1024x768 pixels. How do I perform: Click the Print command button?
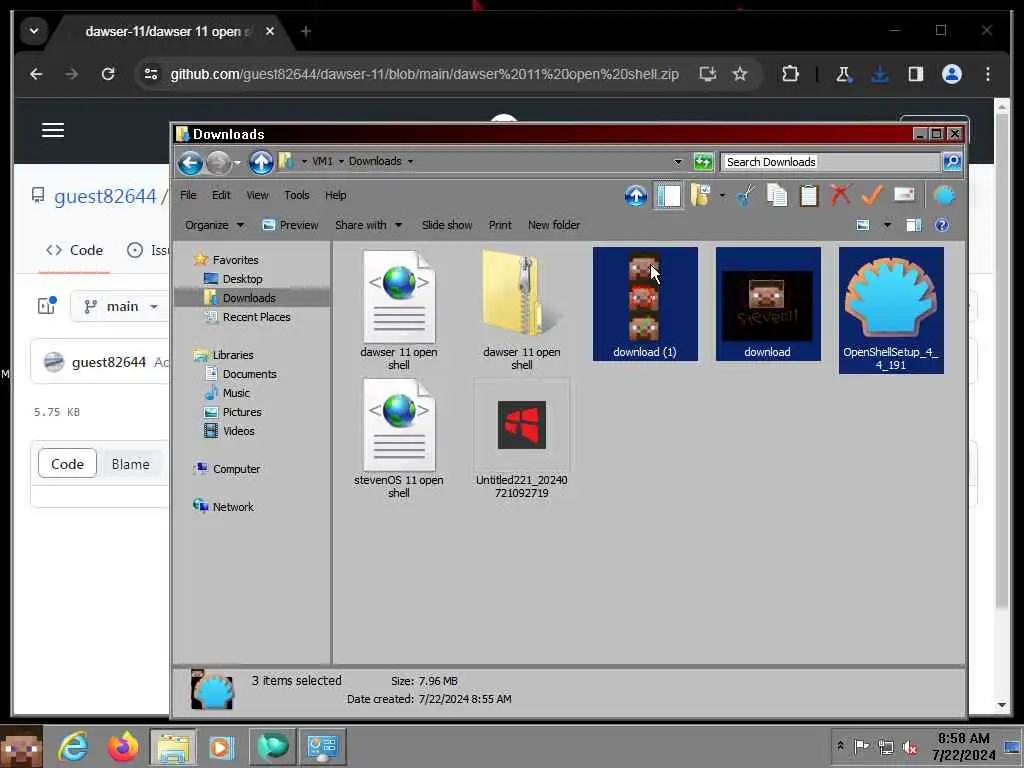(x=500, y=225)
